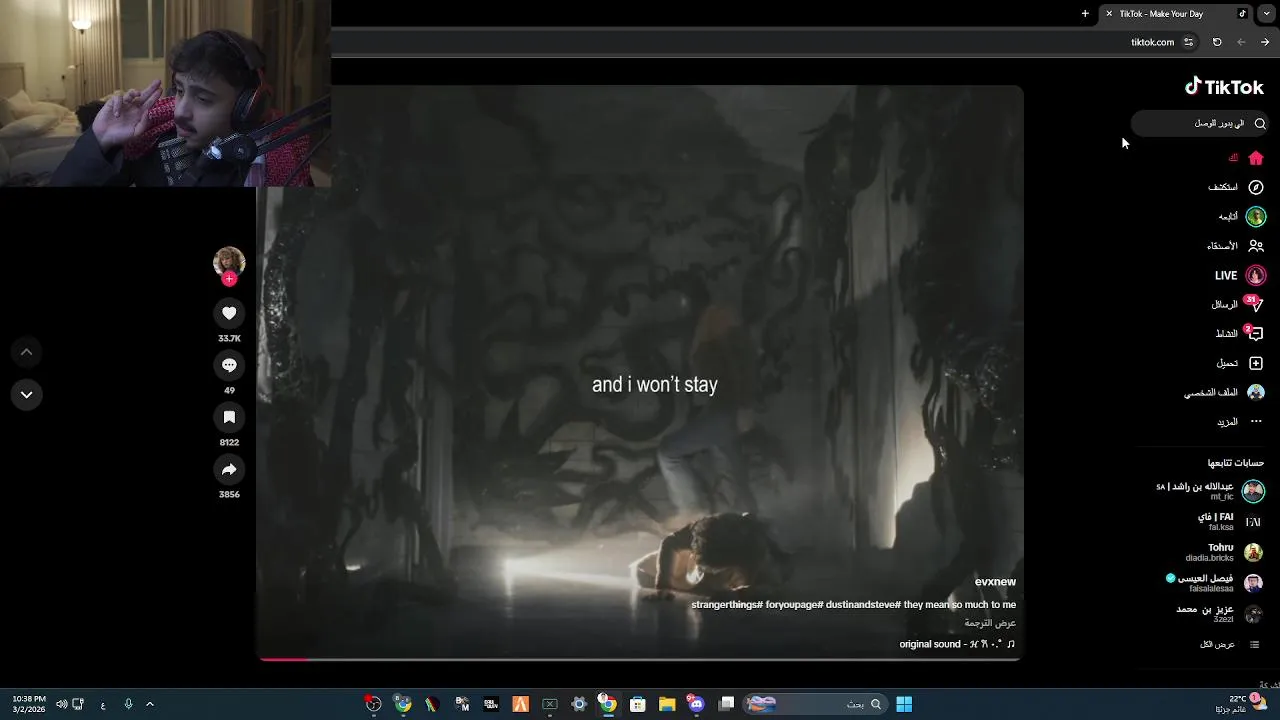Open File Explorer from the taskbar

click(x=667, y=704)
